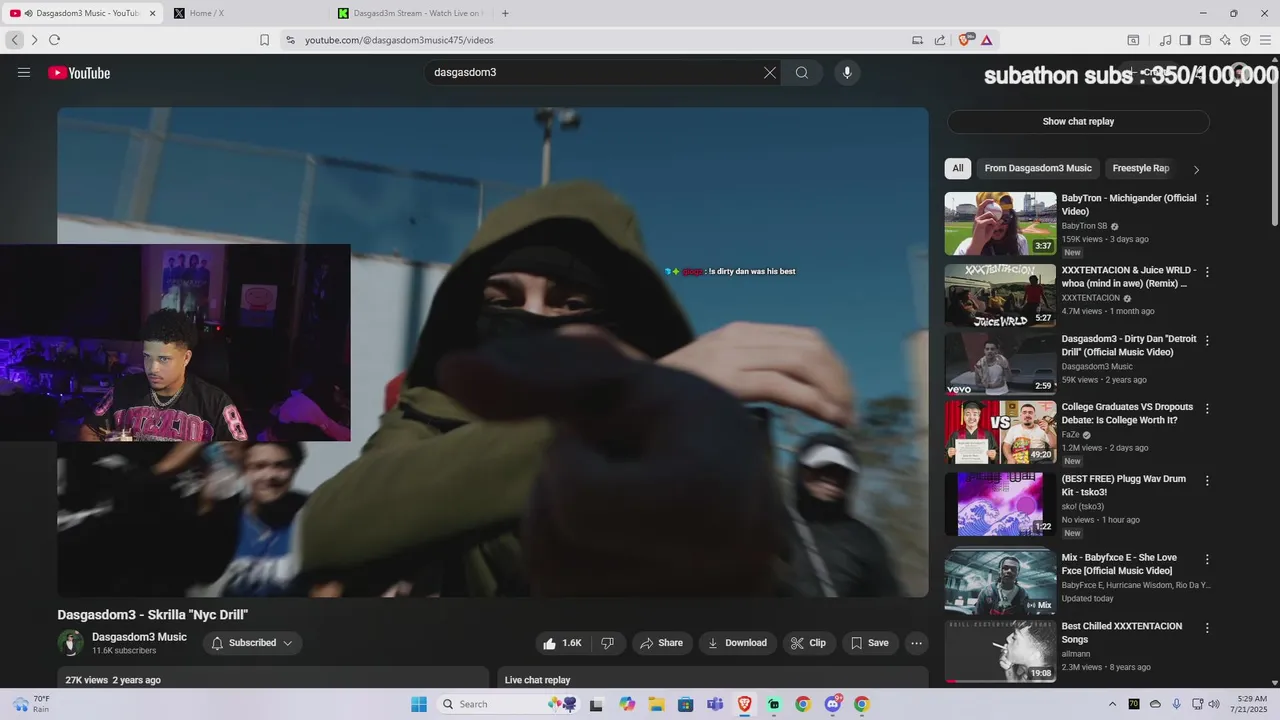Image resolution: width=1280 pixels, height=720 pixels.
Task: Open the Brave VPN shield icon
Action: (x=1245, y=40)
